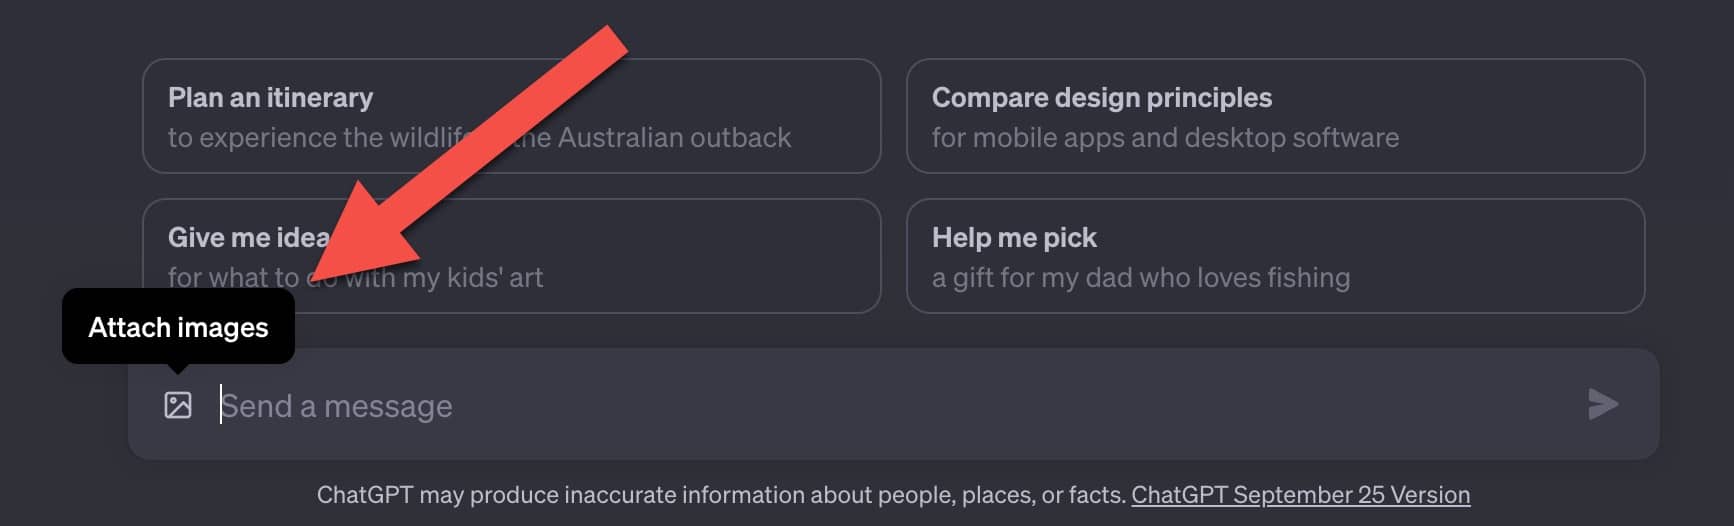Viewport: 1734px width, 526px height.
Task: Click the "Australian outback" subtitle text
Action: coord(674,137)
